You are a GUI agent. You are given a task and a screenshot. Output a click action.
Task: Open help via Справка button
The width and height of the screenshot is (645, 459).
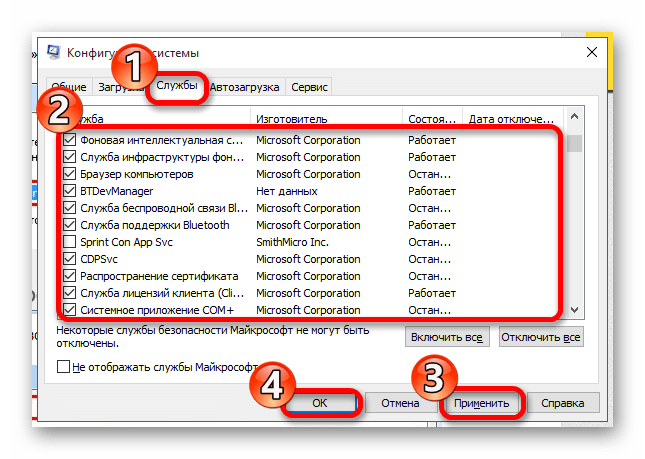click(x=563, y=403)
